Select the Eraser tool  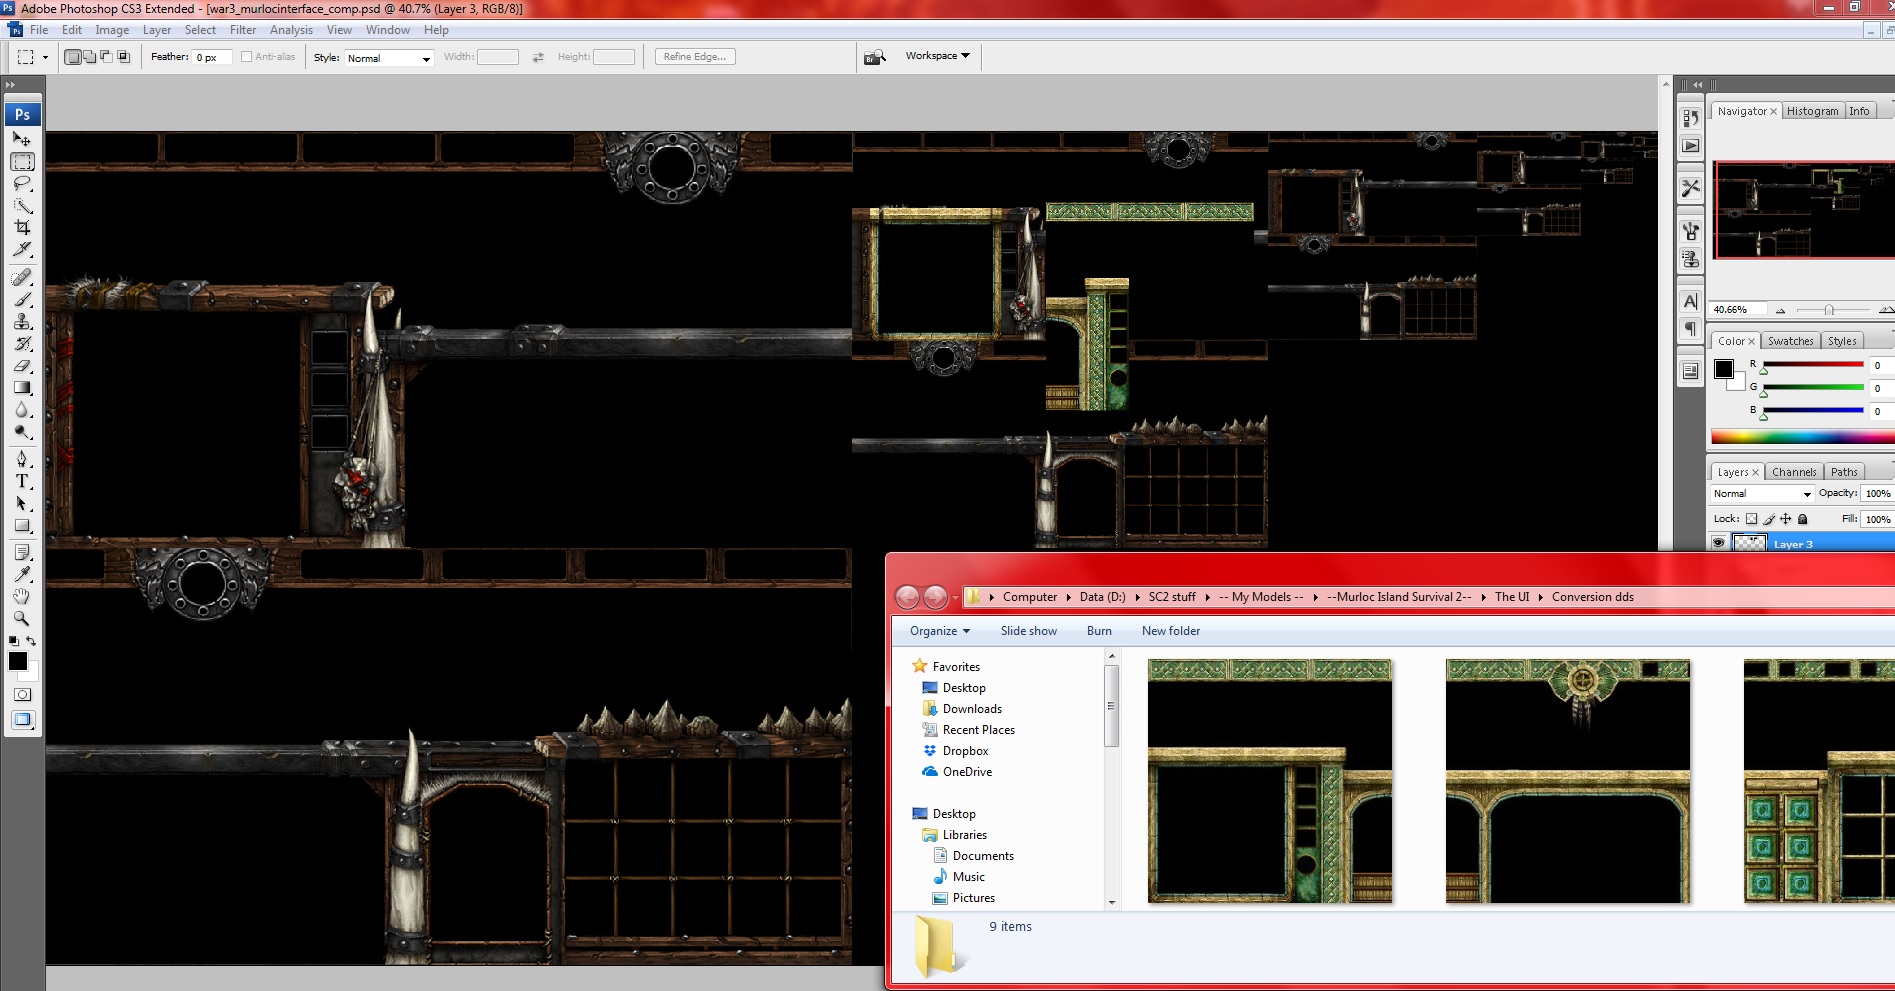22,365
